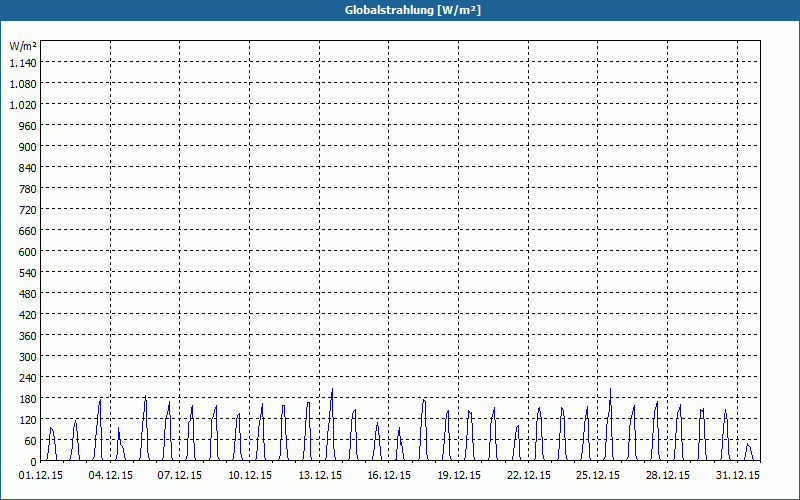Click the 840 y-axis label
Screen dimensions: 800x500
[x=28, y=168]
